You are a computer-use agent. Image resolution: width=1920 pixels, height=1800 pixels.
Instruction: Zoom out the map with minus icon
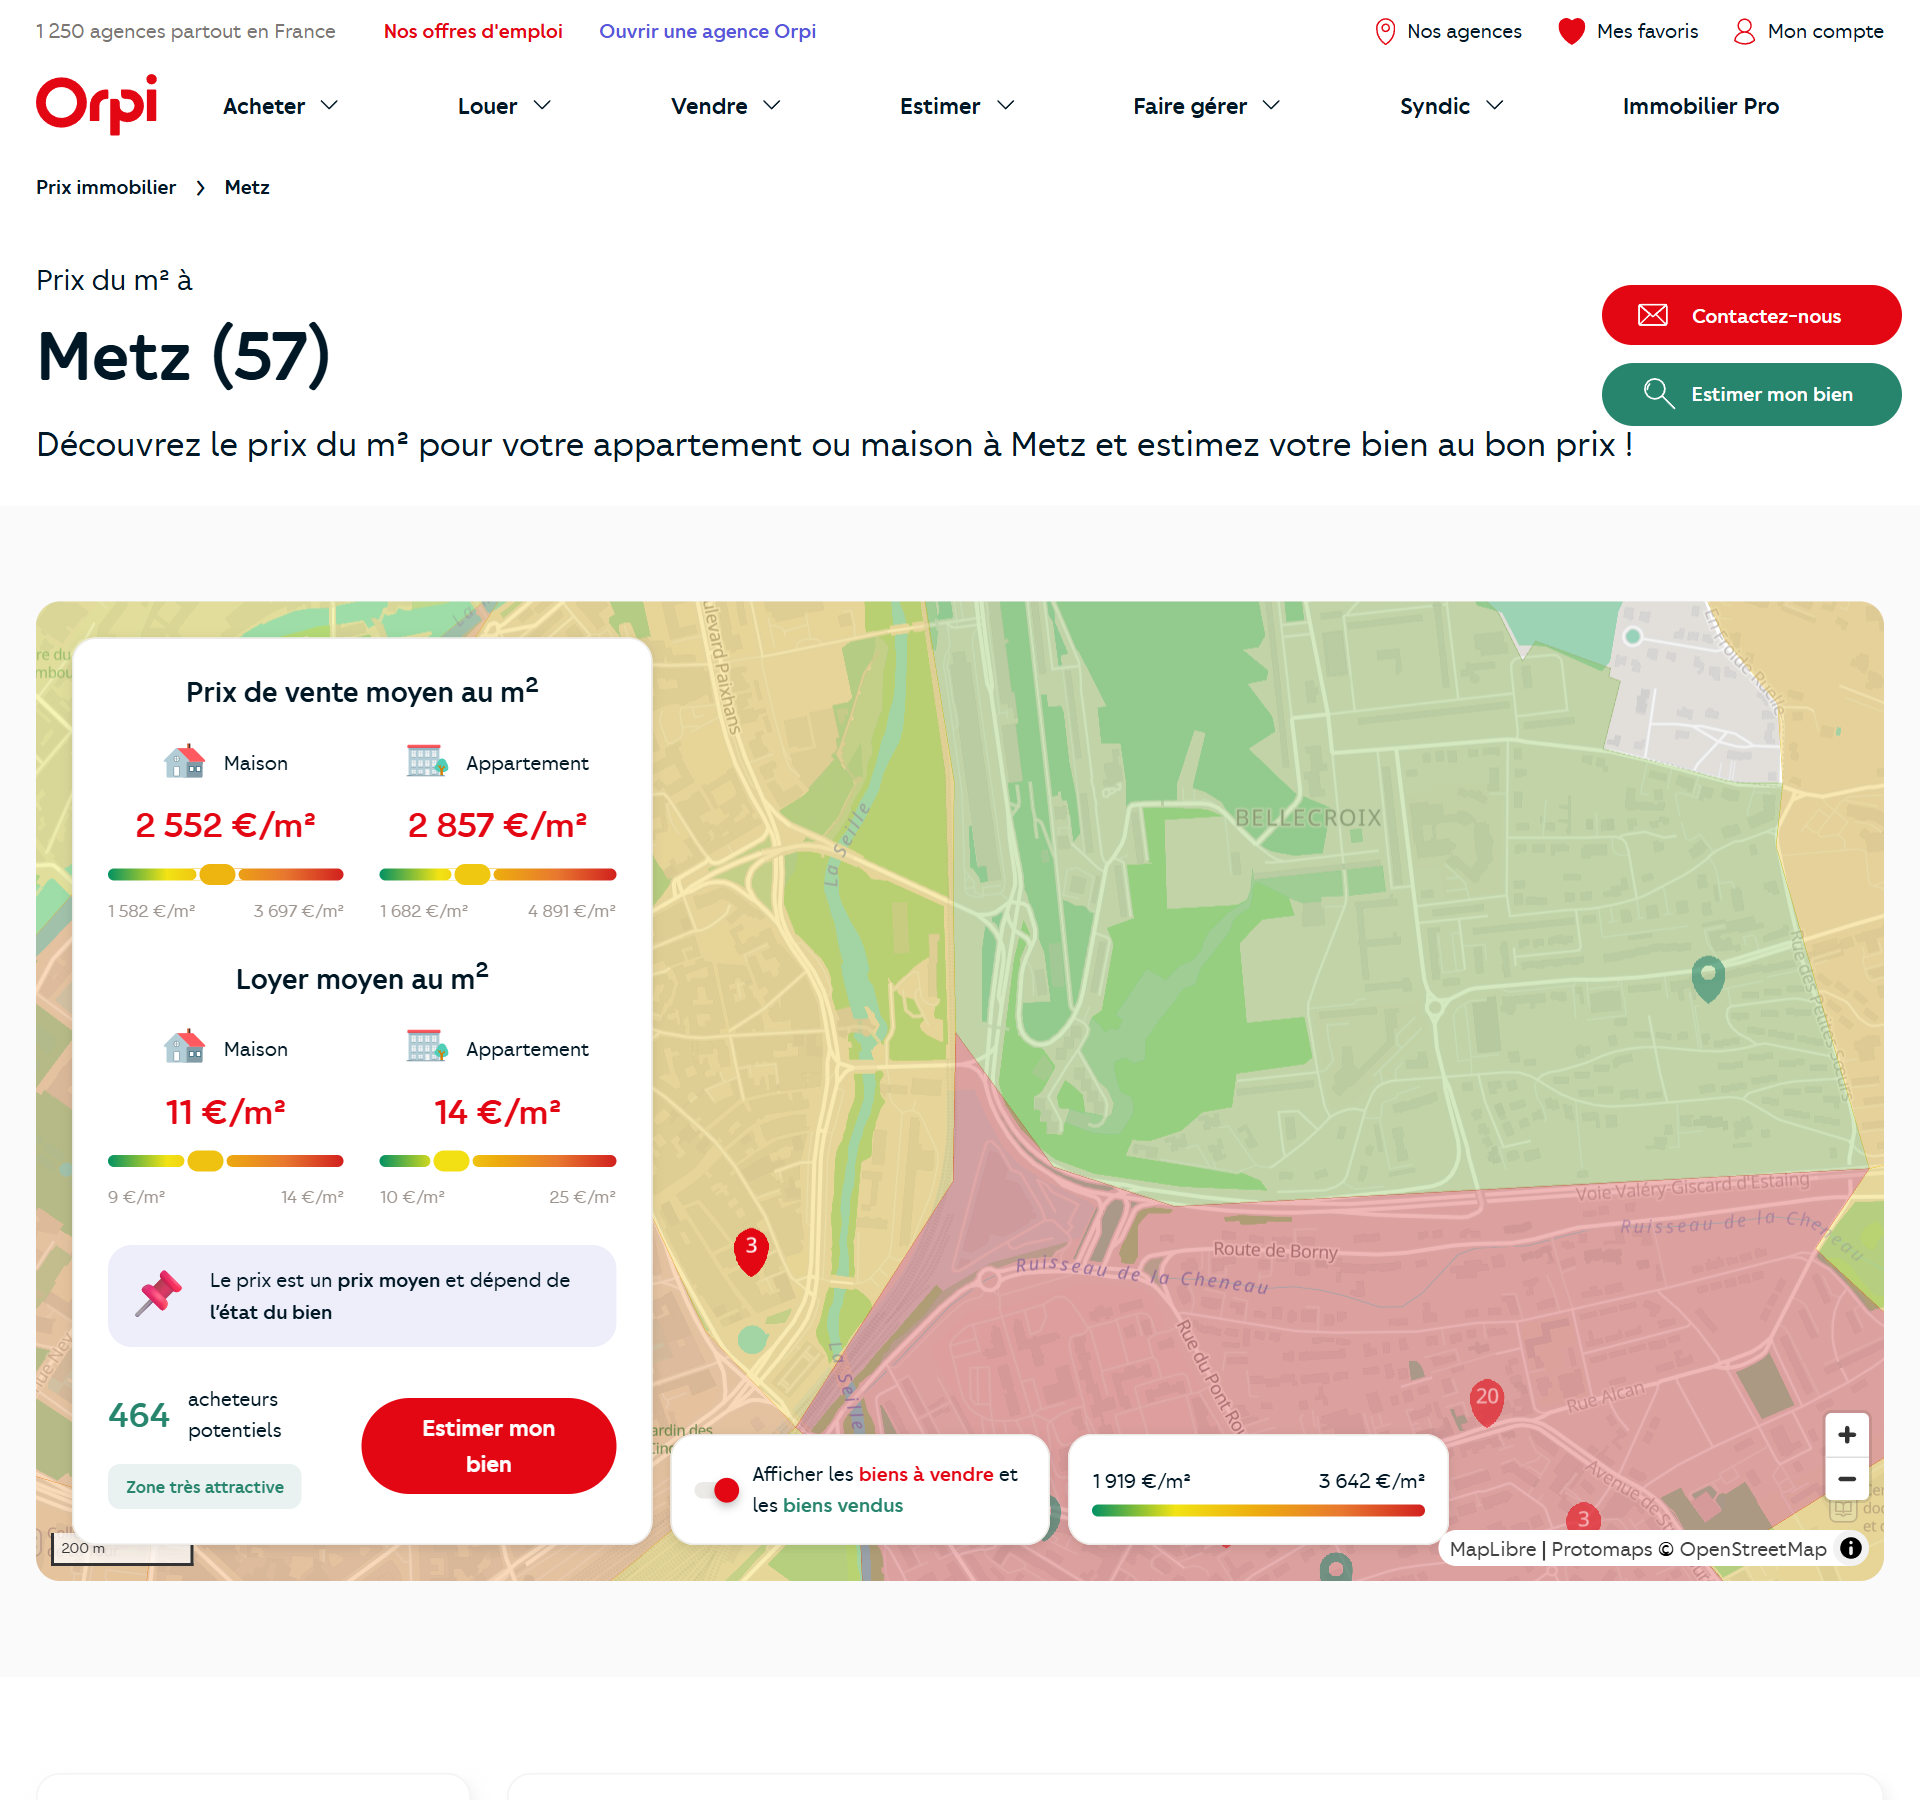1847,1479
